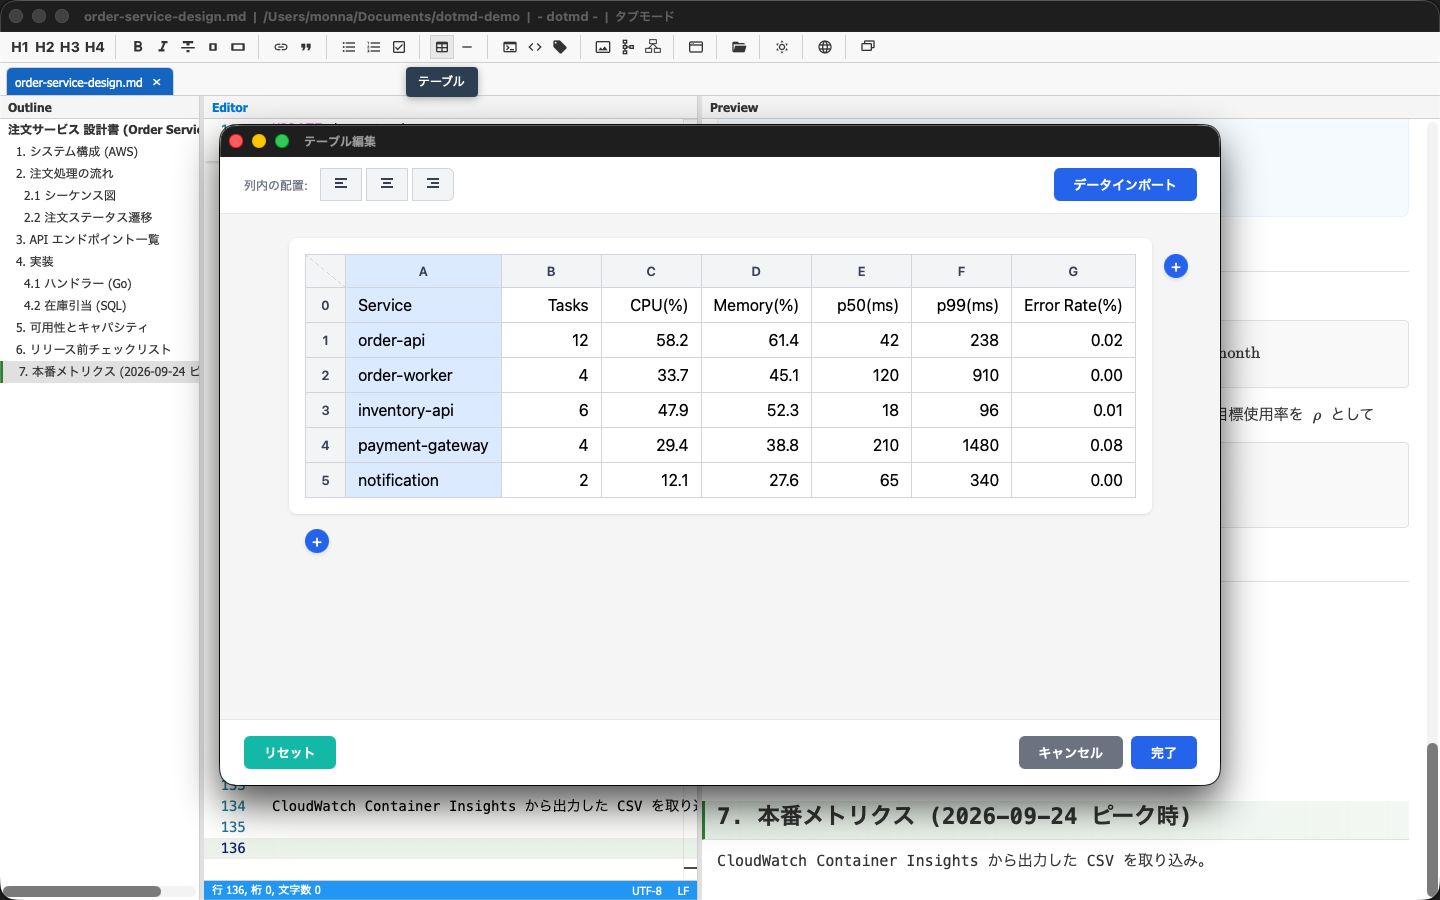Click the tag icon in the toolbar
This screenshot has height=900, width=1440.
point(560,47)
